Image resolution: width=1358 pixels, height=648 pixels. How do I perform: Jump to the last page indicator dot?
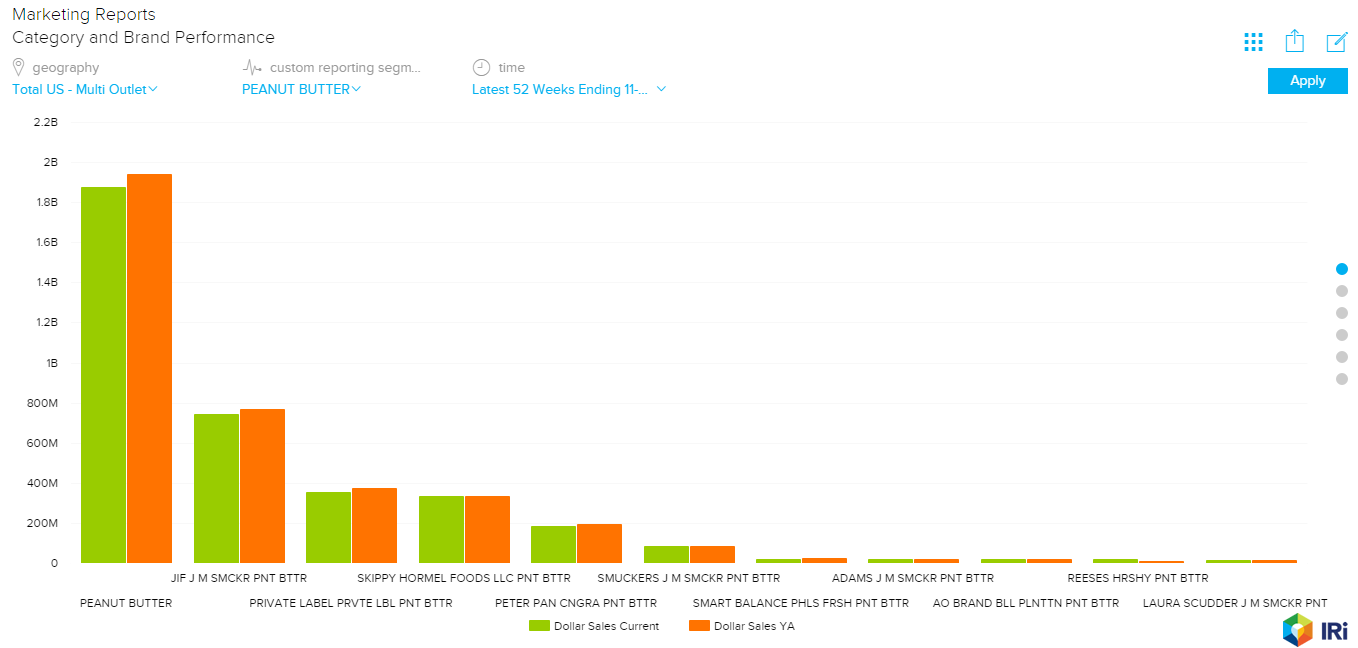1342,379
